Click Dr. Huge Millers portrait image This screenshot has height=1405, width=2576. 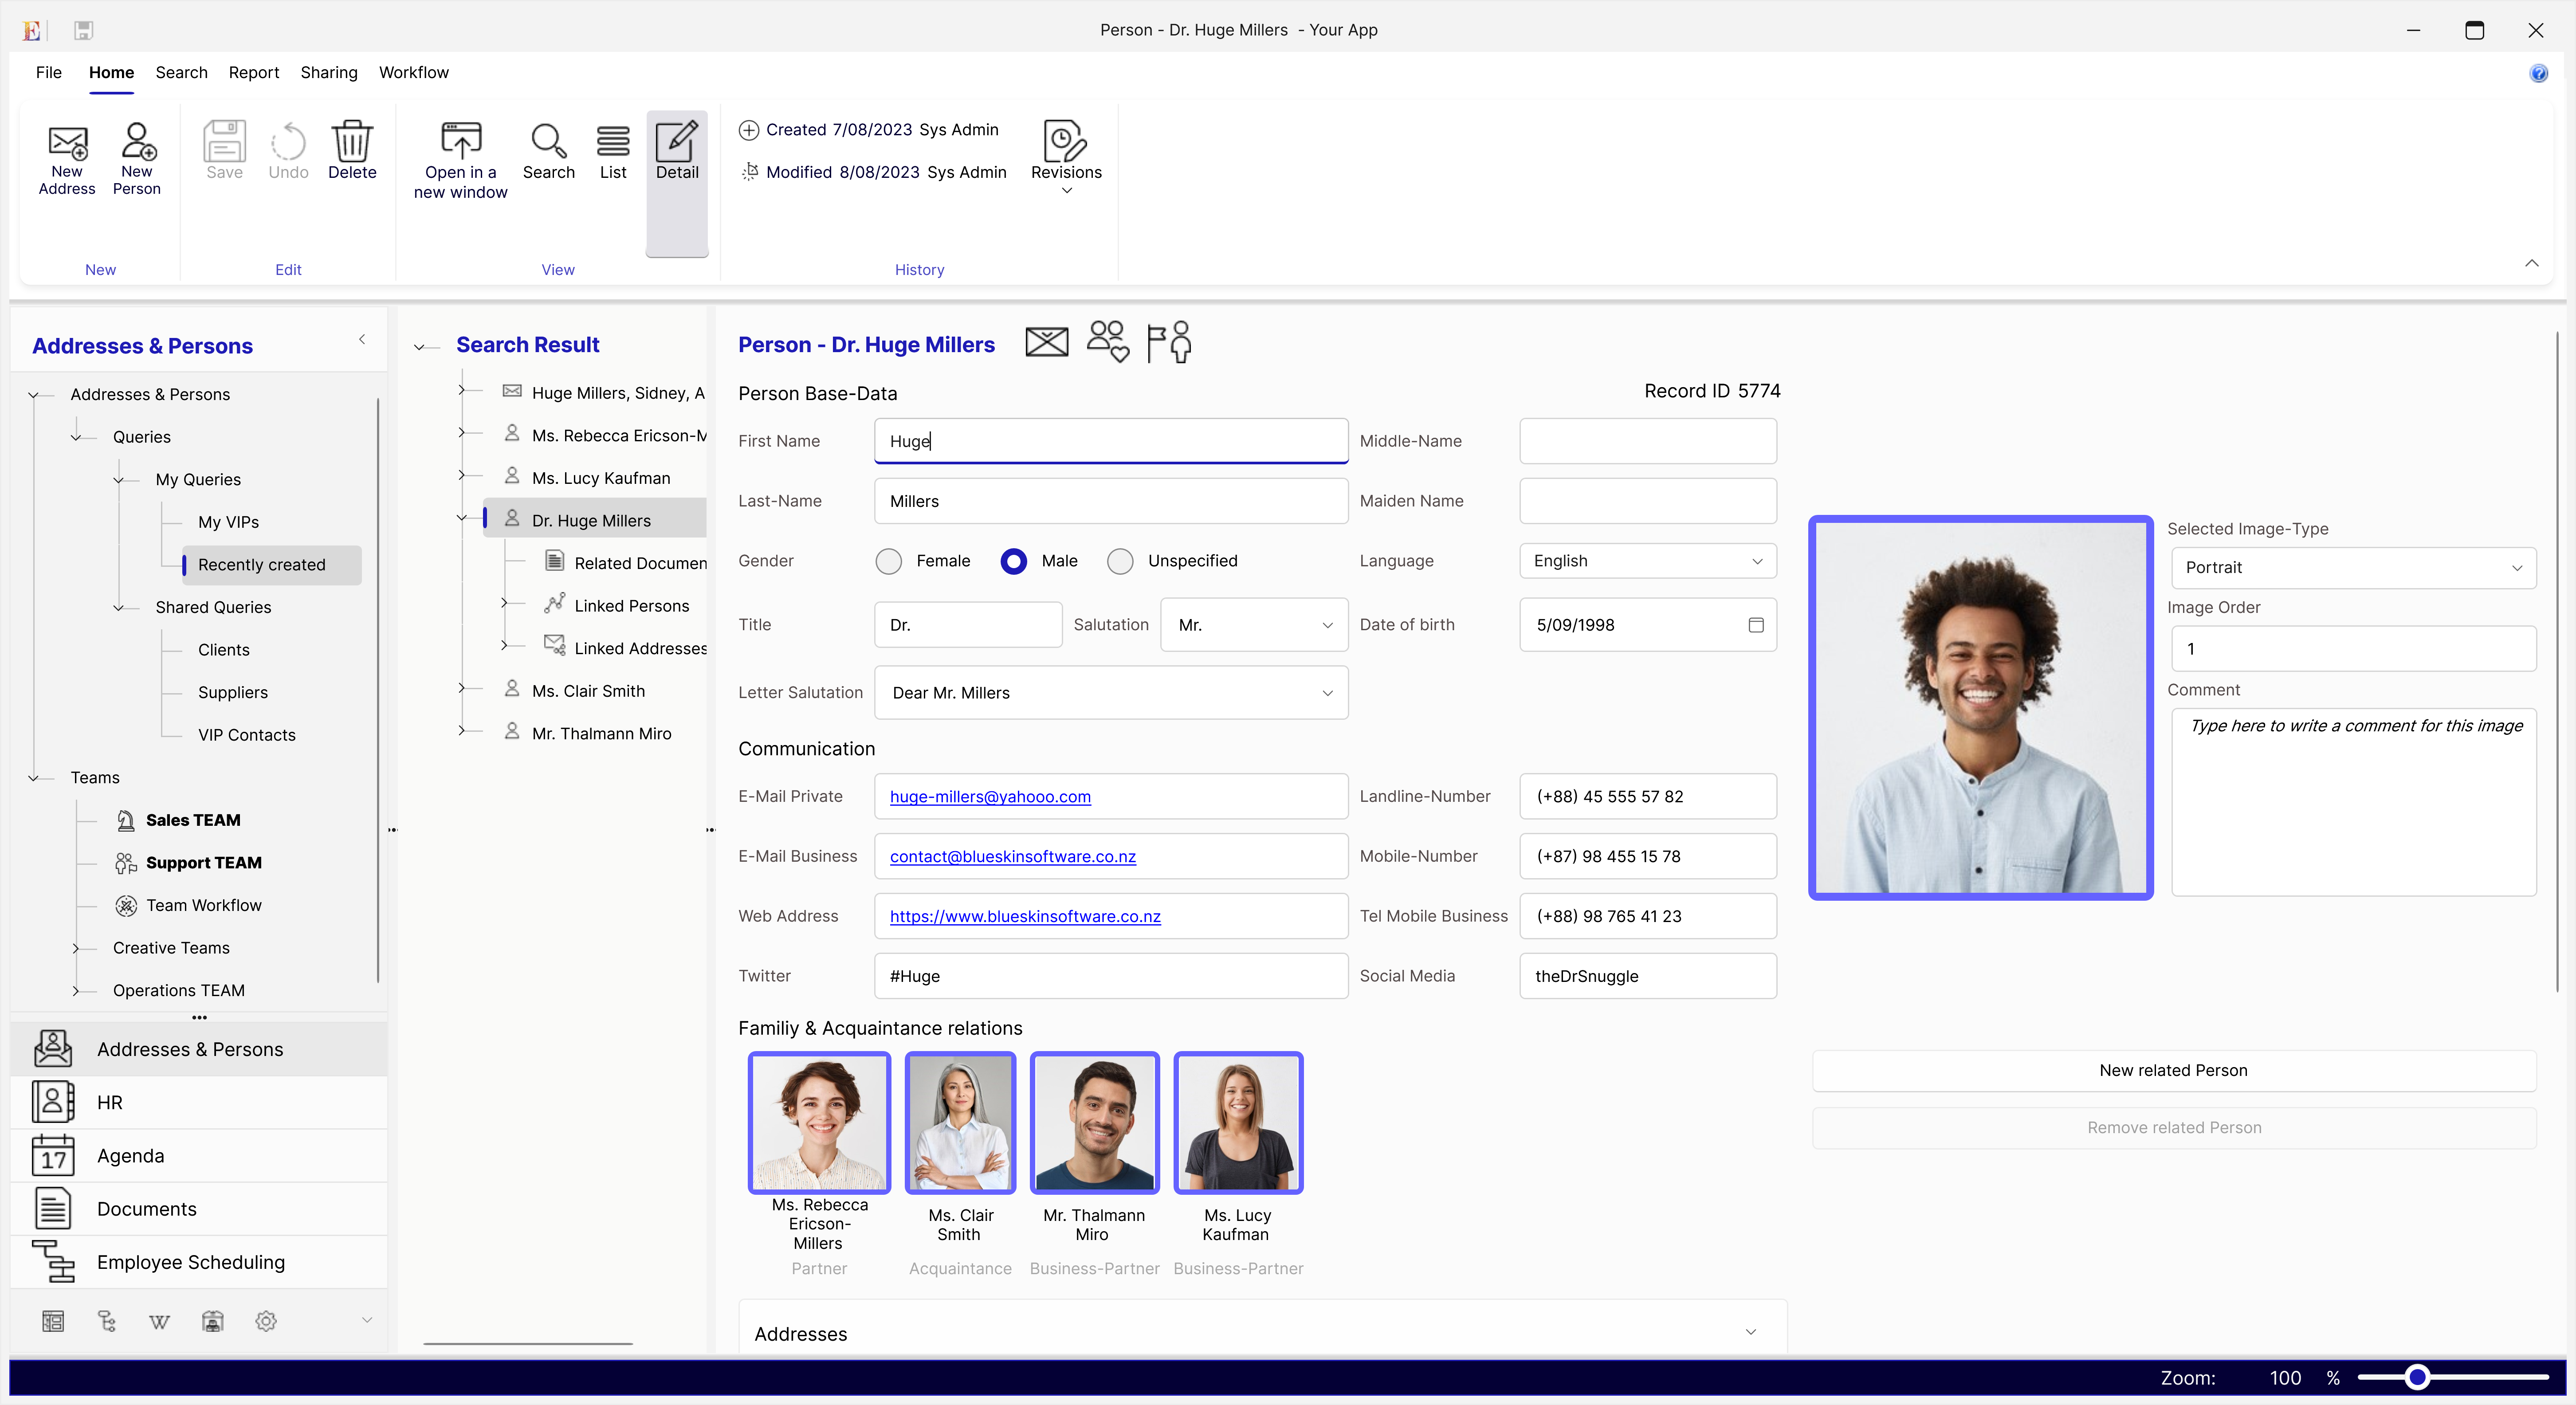tap(1980, 707)
